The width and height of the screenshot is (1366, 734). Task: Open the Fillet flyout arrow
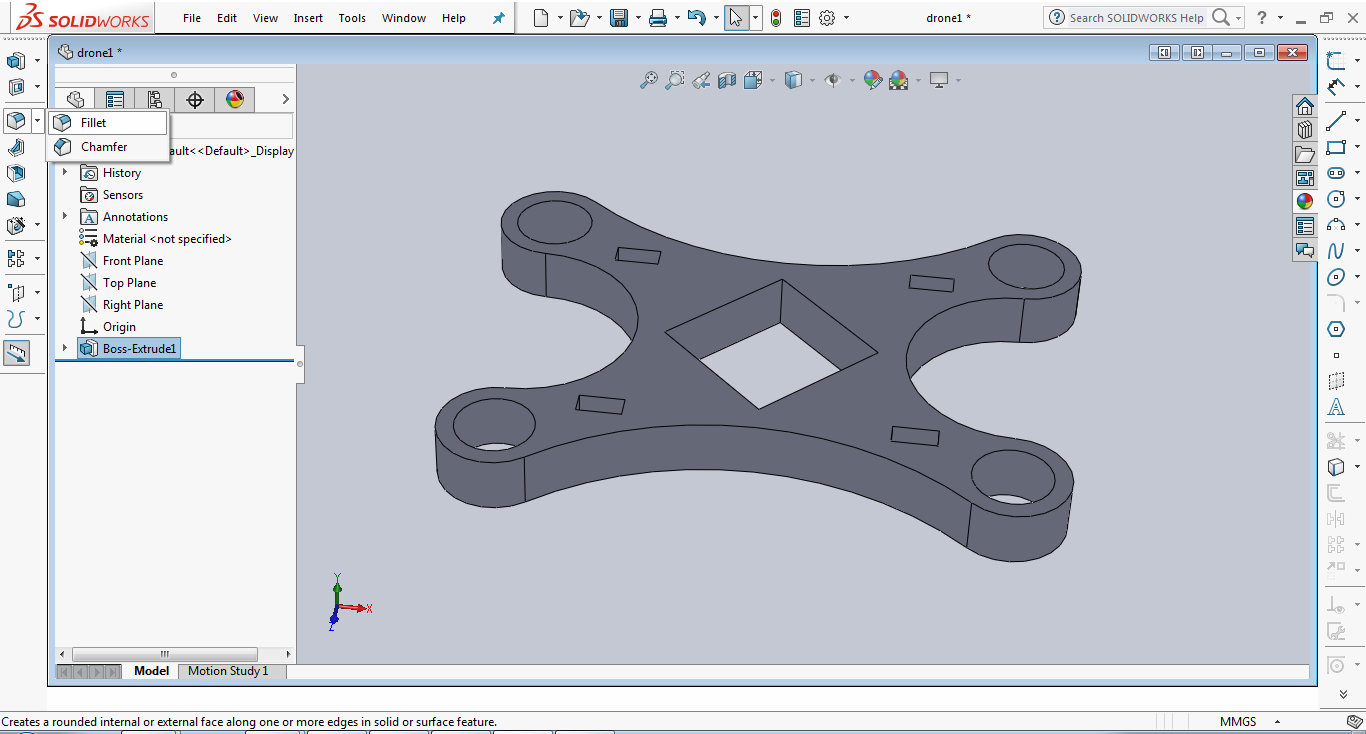(37, 121)
